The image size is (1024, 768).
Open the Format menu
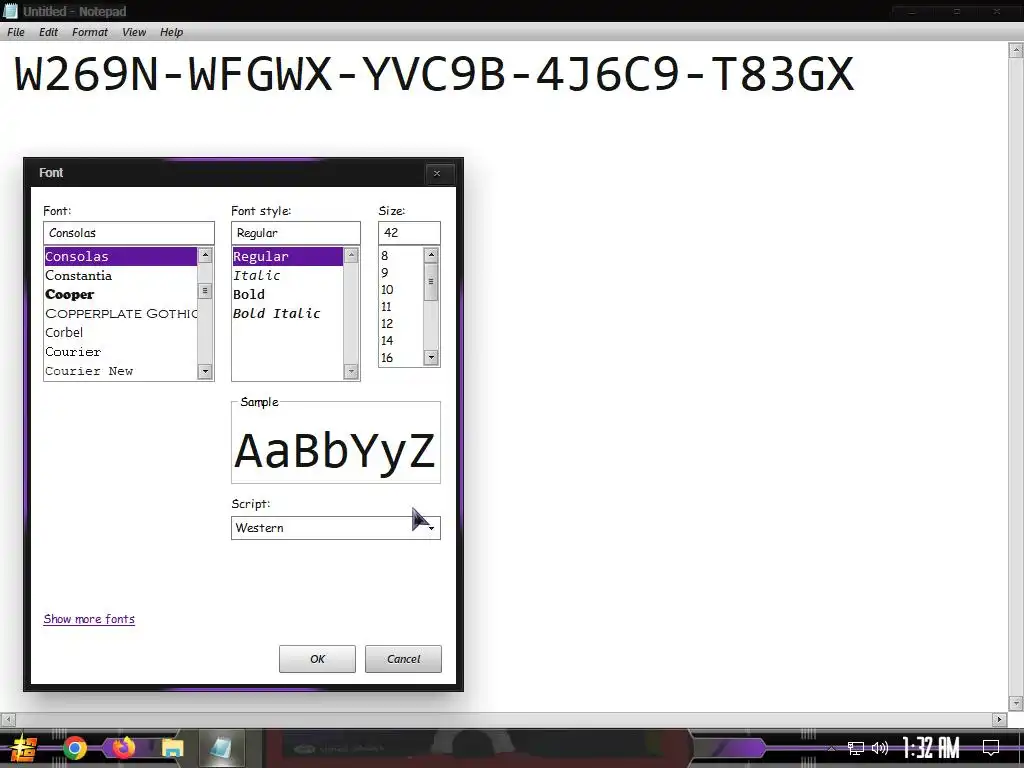(x=89, y=32)
